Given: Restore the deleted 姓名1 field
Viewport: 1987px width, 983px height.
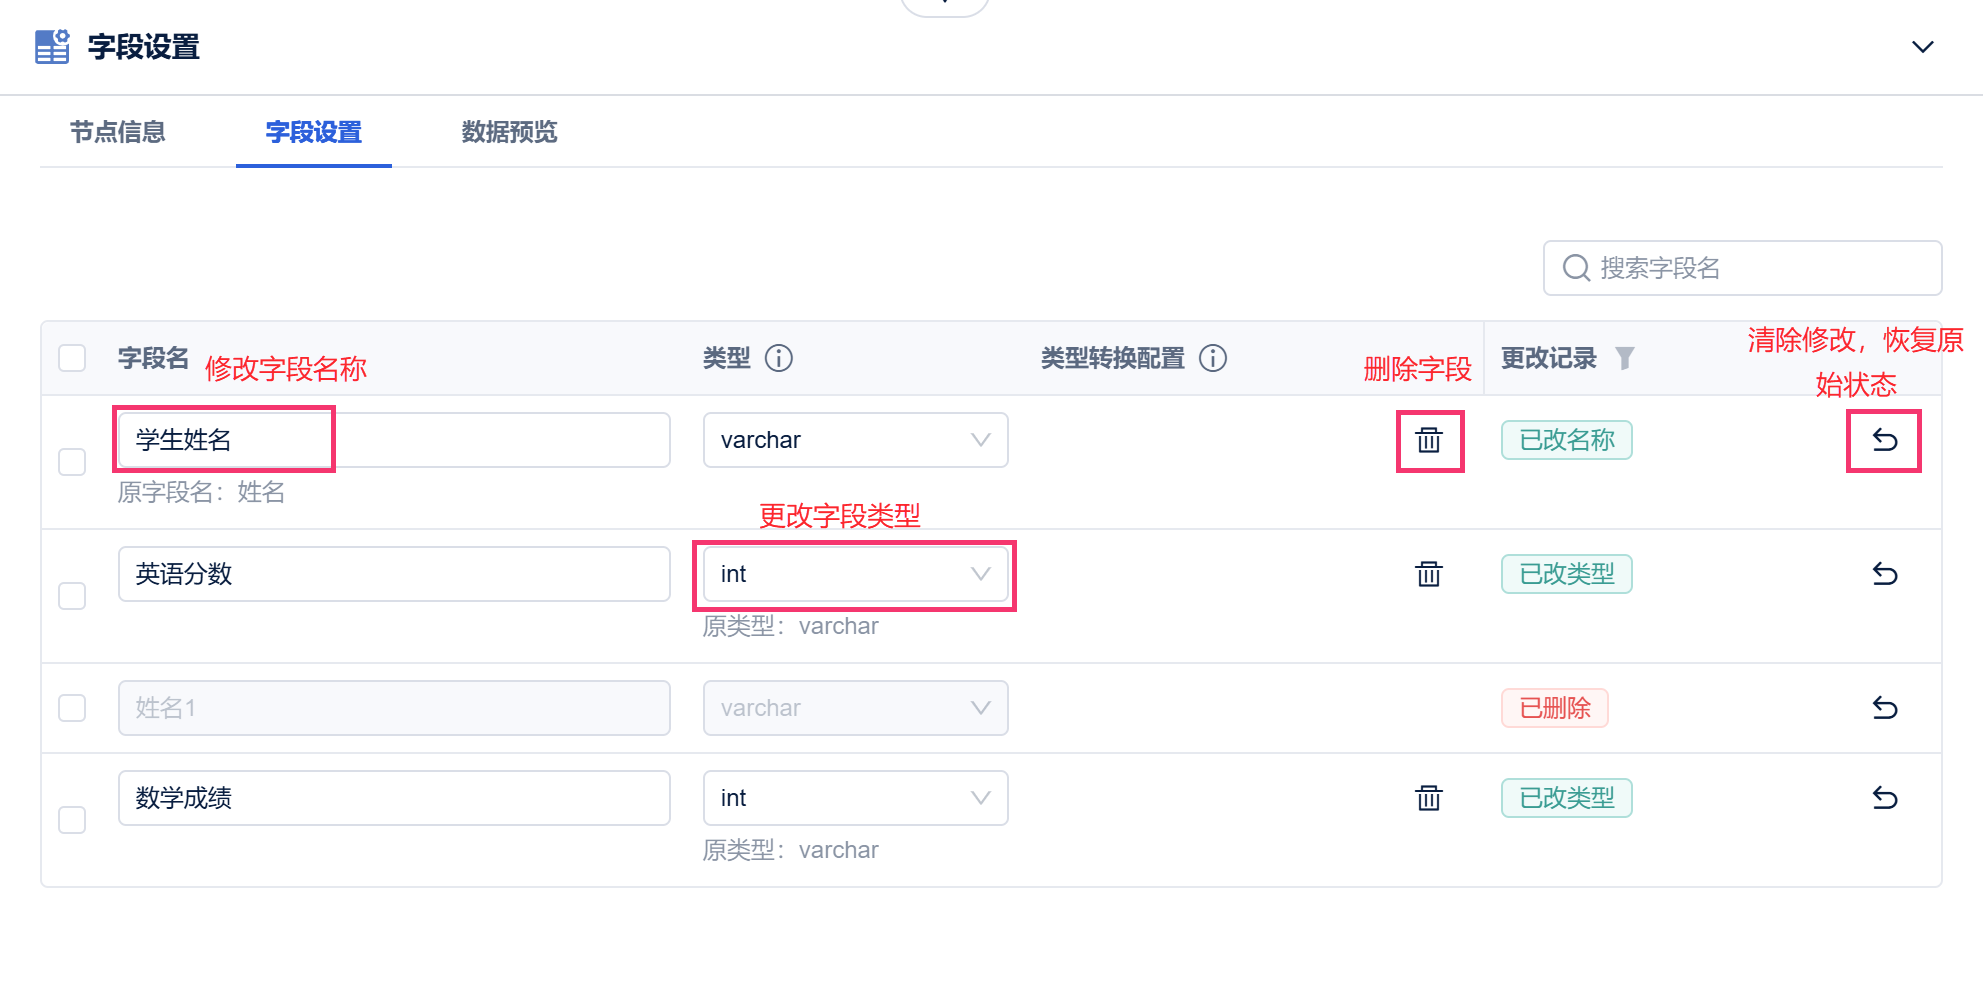Looking at the screenshot, I should click(1884, 708).
